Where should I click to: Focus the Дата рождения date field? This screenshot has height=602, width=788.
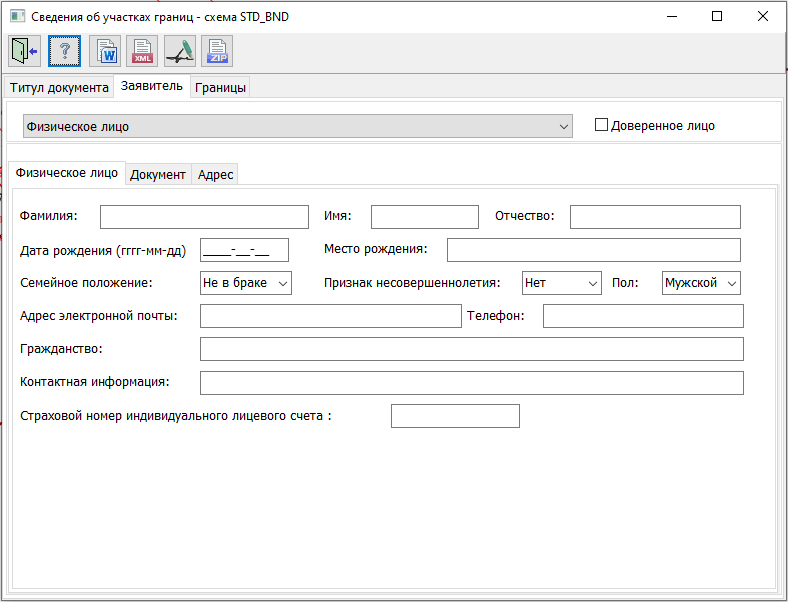[244, 250]
